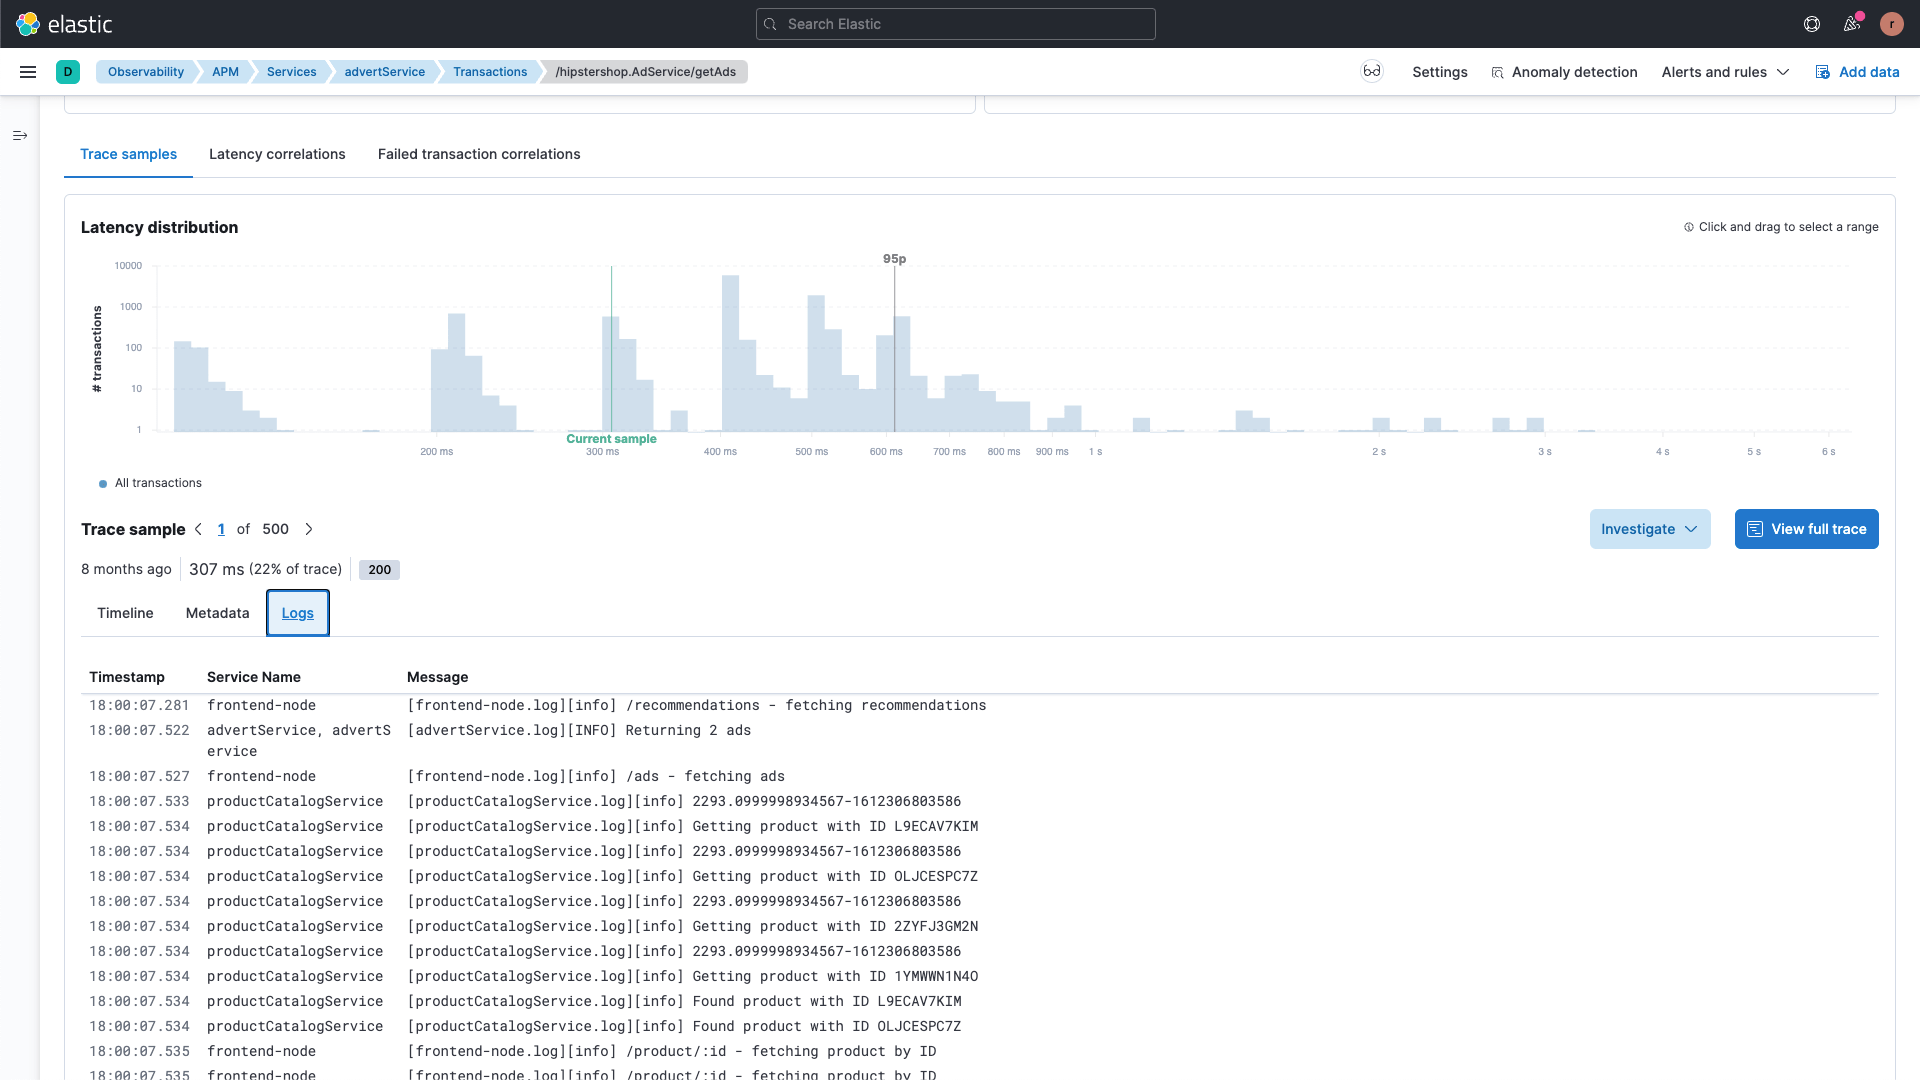Click trace sample page number 1
Image resolution: width=1920 pixels, height=1080 pixels.
pos(221,529)
